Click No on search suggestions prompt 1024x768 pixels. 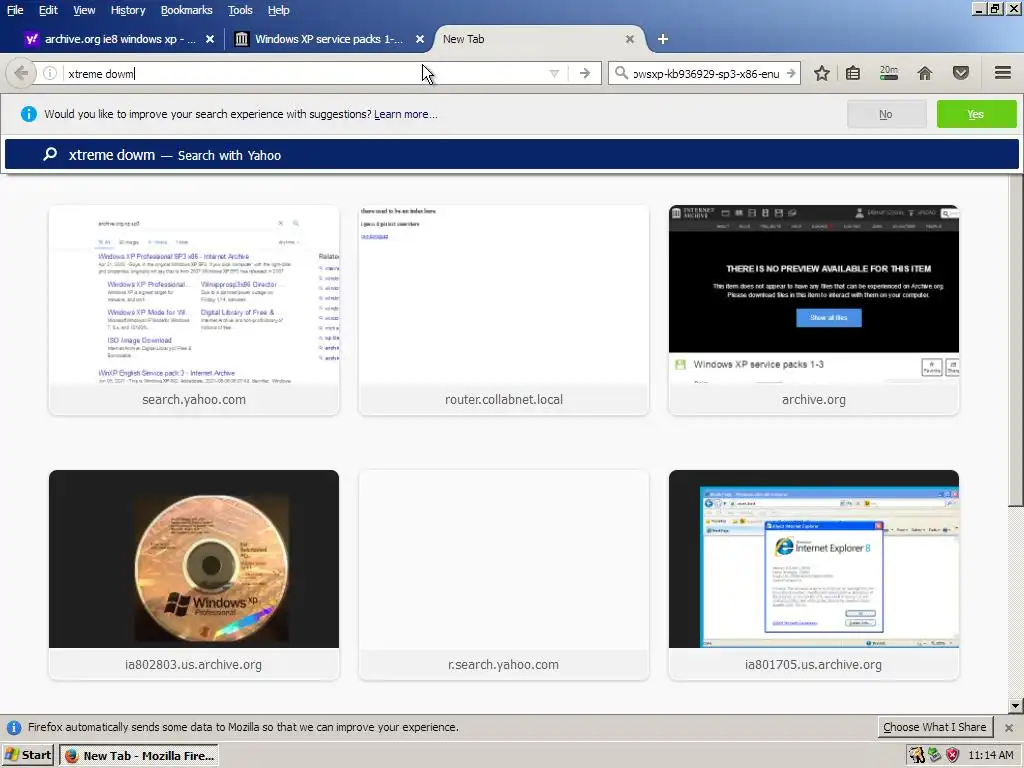[x=886, y=114]
